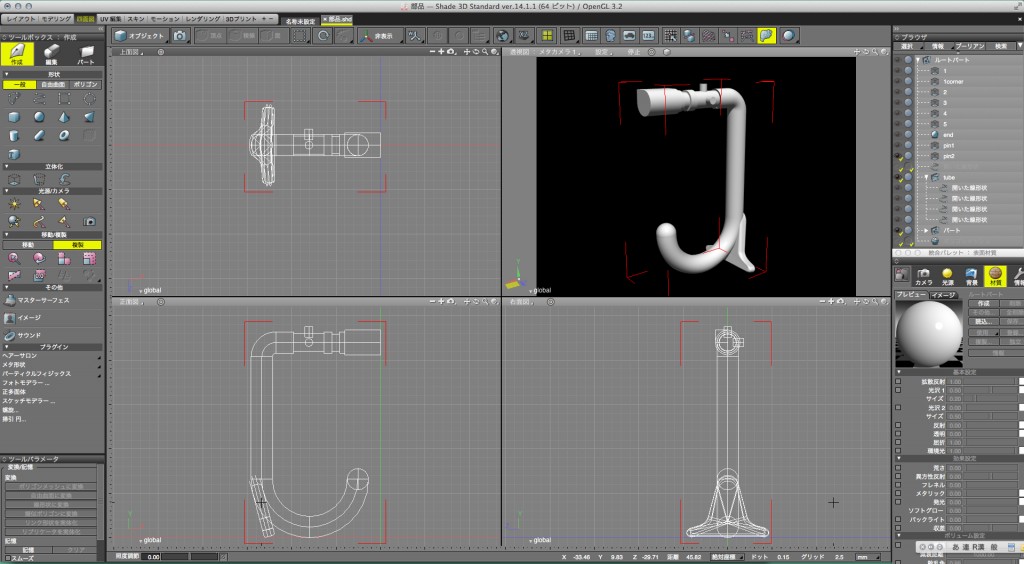This screenshot has width=1024, height=564.
Task: Toggle the 反射 checkbox
Action: [899, 425]
